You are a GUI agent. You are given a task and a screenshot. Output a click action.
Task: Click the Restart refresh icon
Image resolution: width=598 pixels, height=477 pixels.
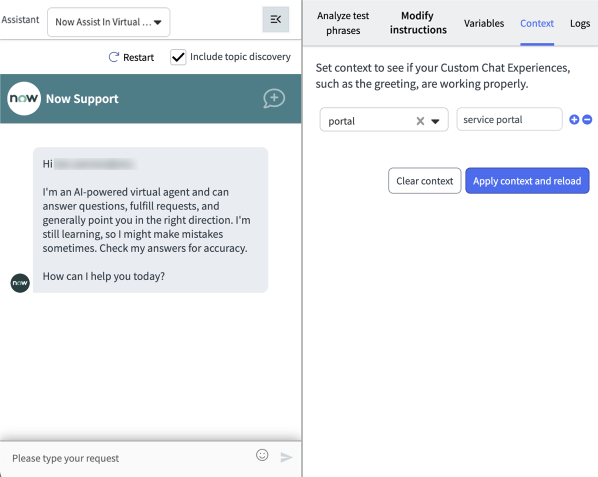114,57
